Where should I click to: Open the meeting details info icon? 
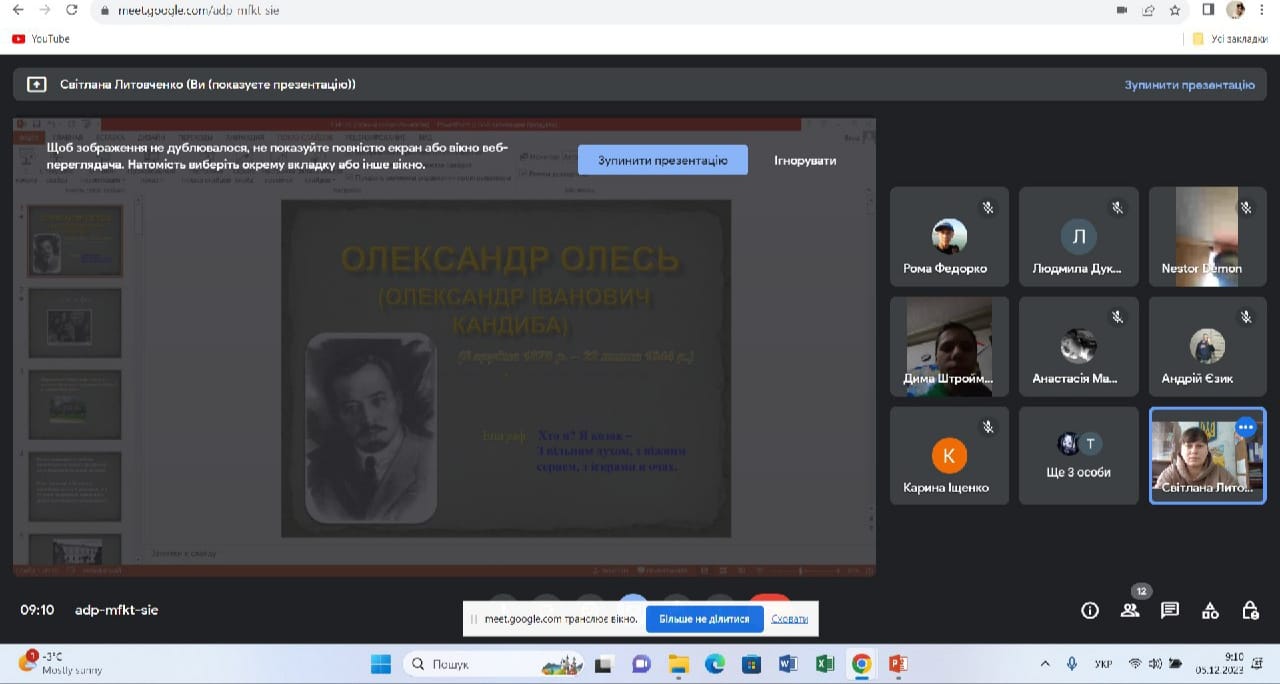(1090, 611)
